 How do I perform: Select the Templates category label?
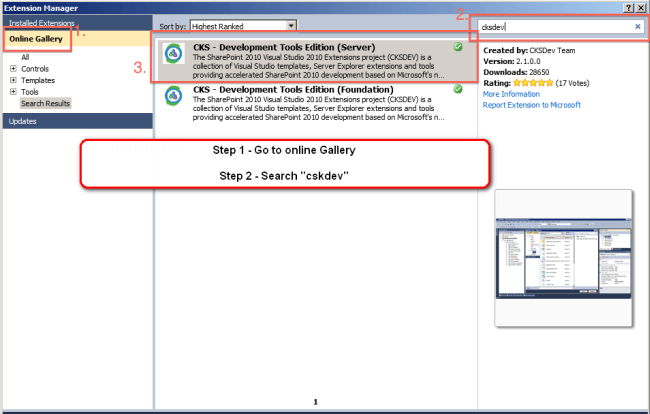point(38,80)
